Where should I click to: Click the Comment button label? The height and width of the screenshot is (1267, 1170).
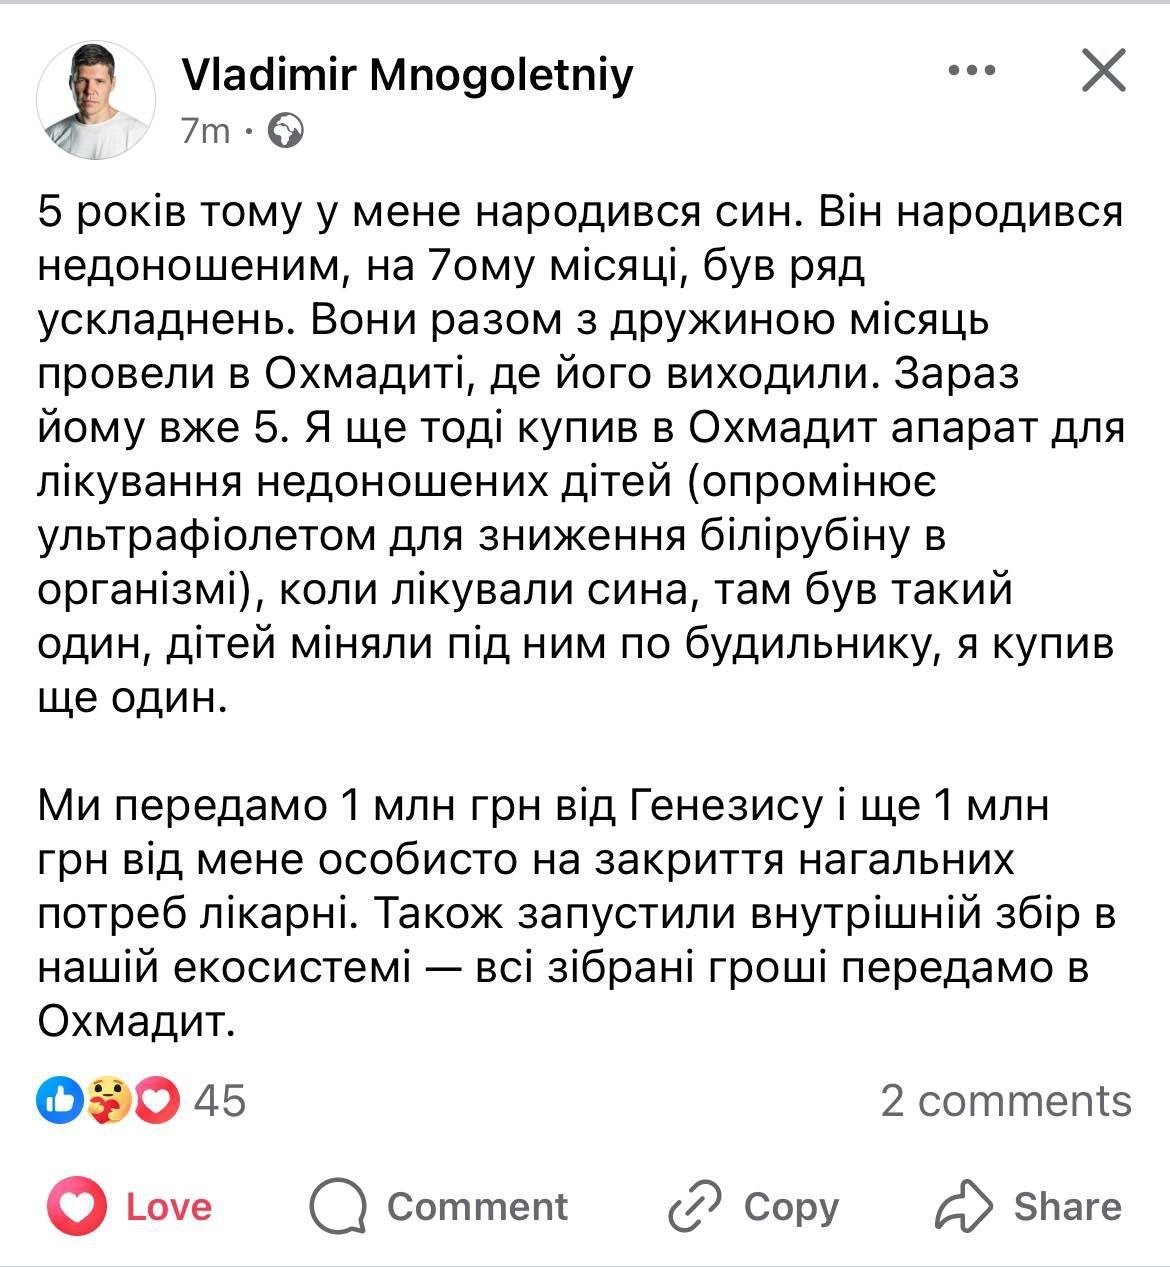click(x=477, y=1206)
